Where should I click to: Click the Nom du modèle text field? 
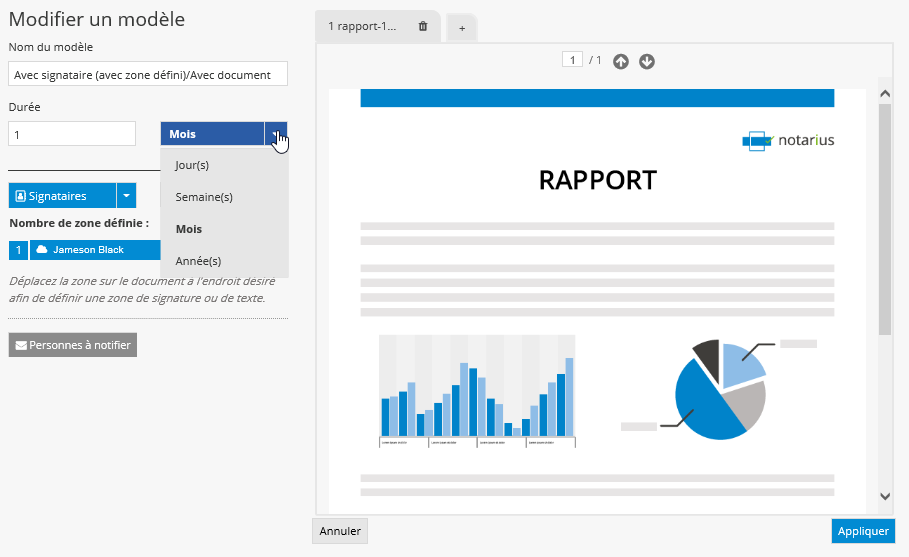tap(148, 75)
